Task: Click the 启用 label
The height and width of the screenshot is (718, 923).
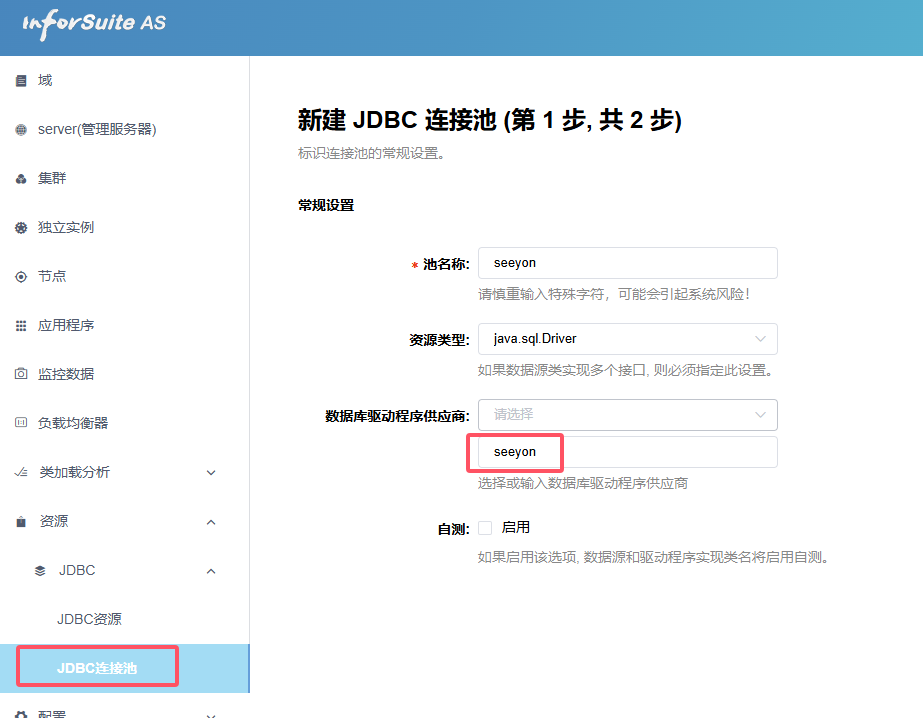Action: click(x=516, y=527)
